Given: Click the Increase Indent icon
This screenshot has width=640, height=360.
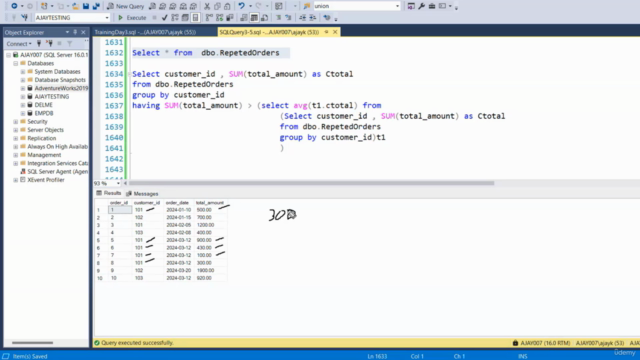Looking at the screenshot, I should click(x=313, y=18).
